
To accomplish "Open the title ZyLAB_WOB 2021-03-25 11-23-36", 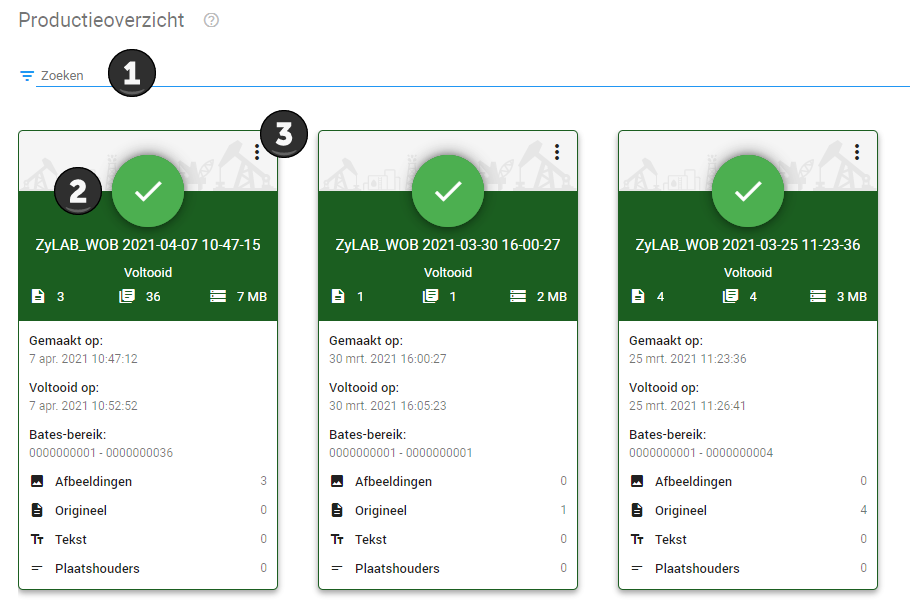I will pos(748,245).
